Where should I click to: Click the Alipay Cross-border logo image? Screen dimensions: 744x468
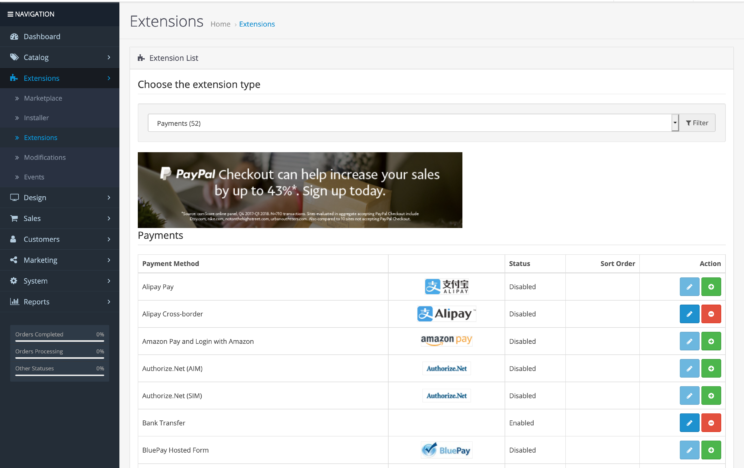[446, 314]
